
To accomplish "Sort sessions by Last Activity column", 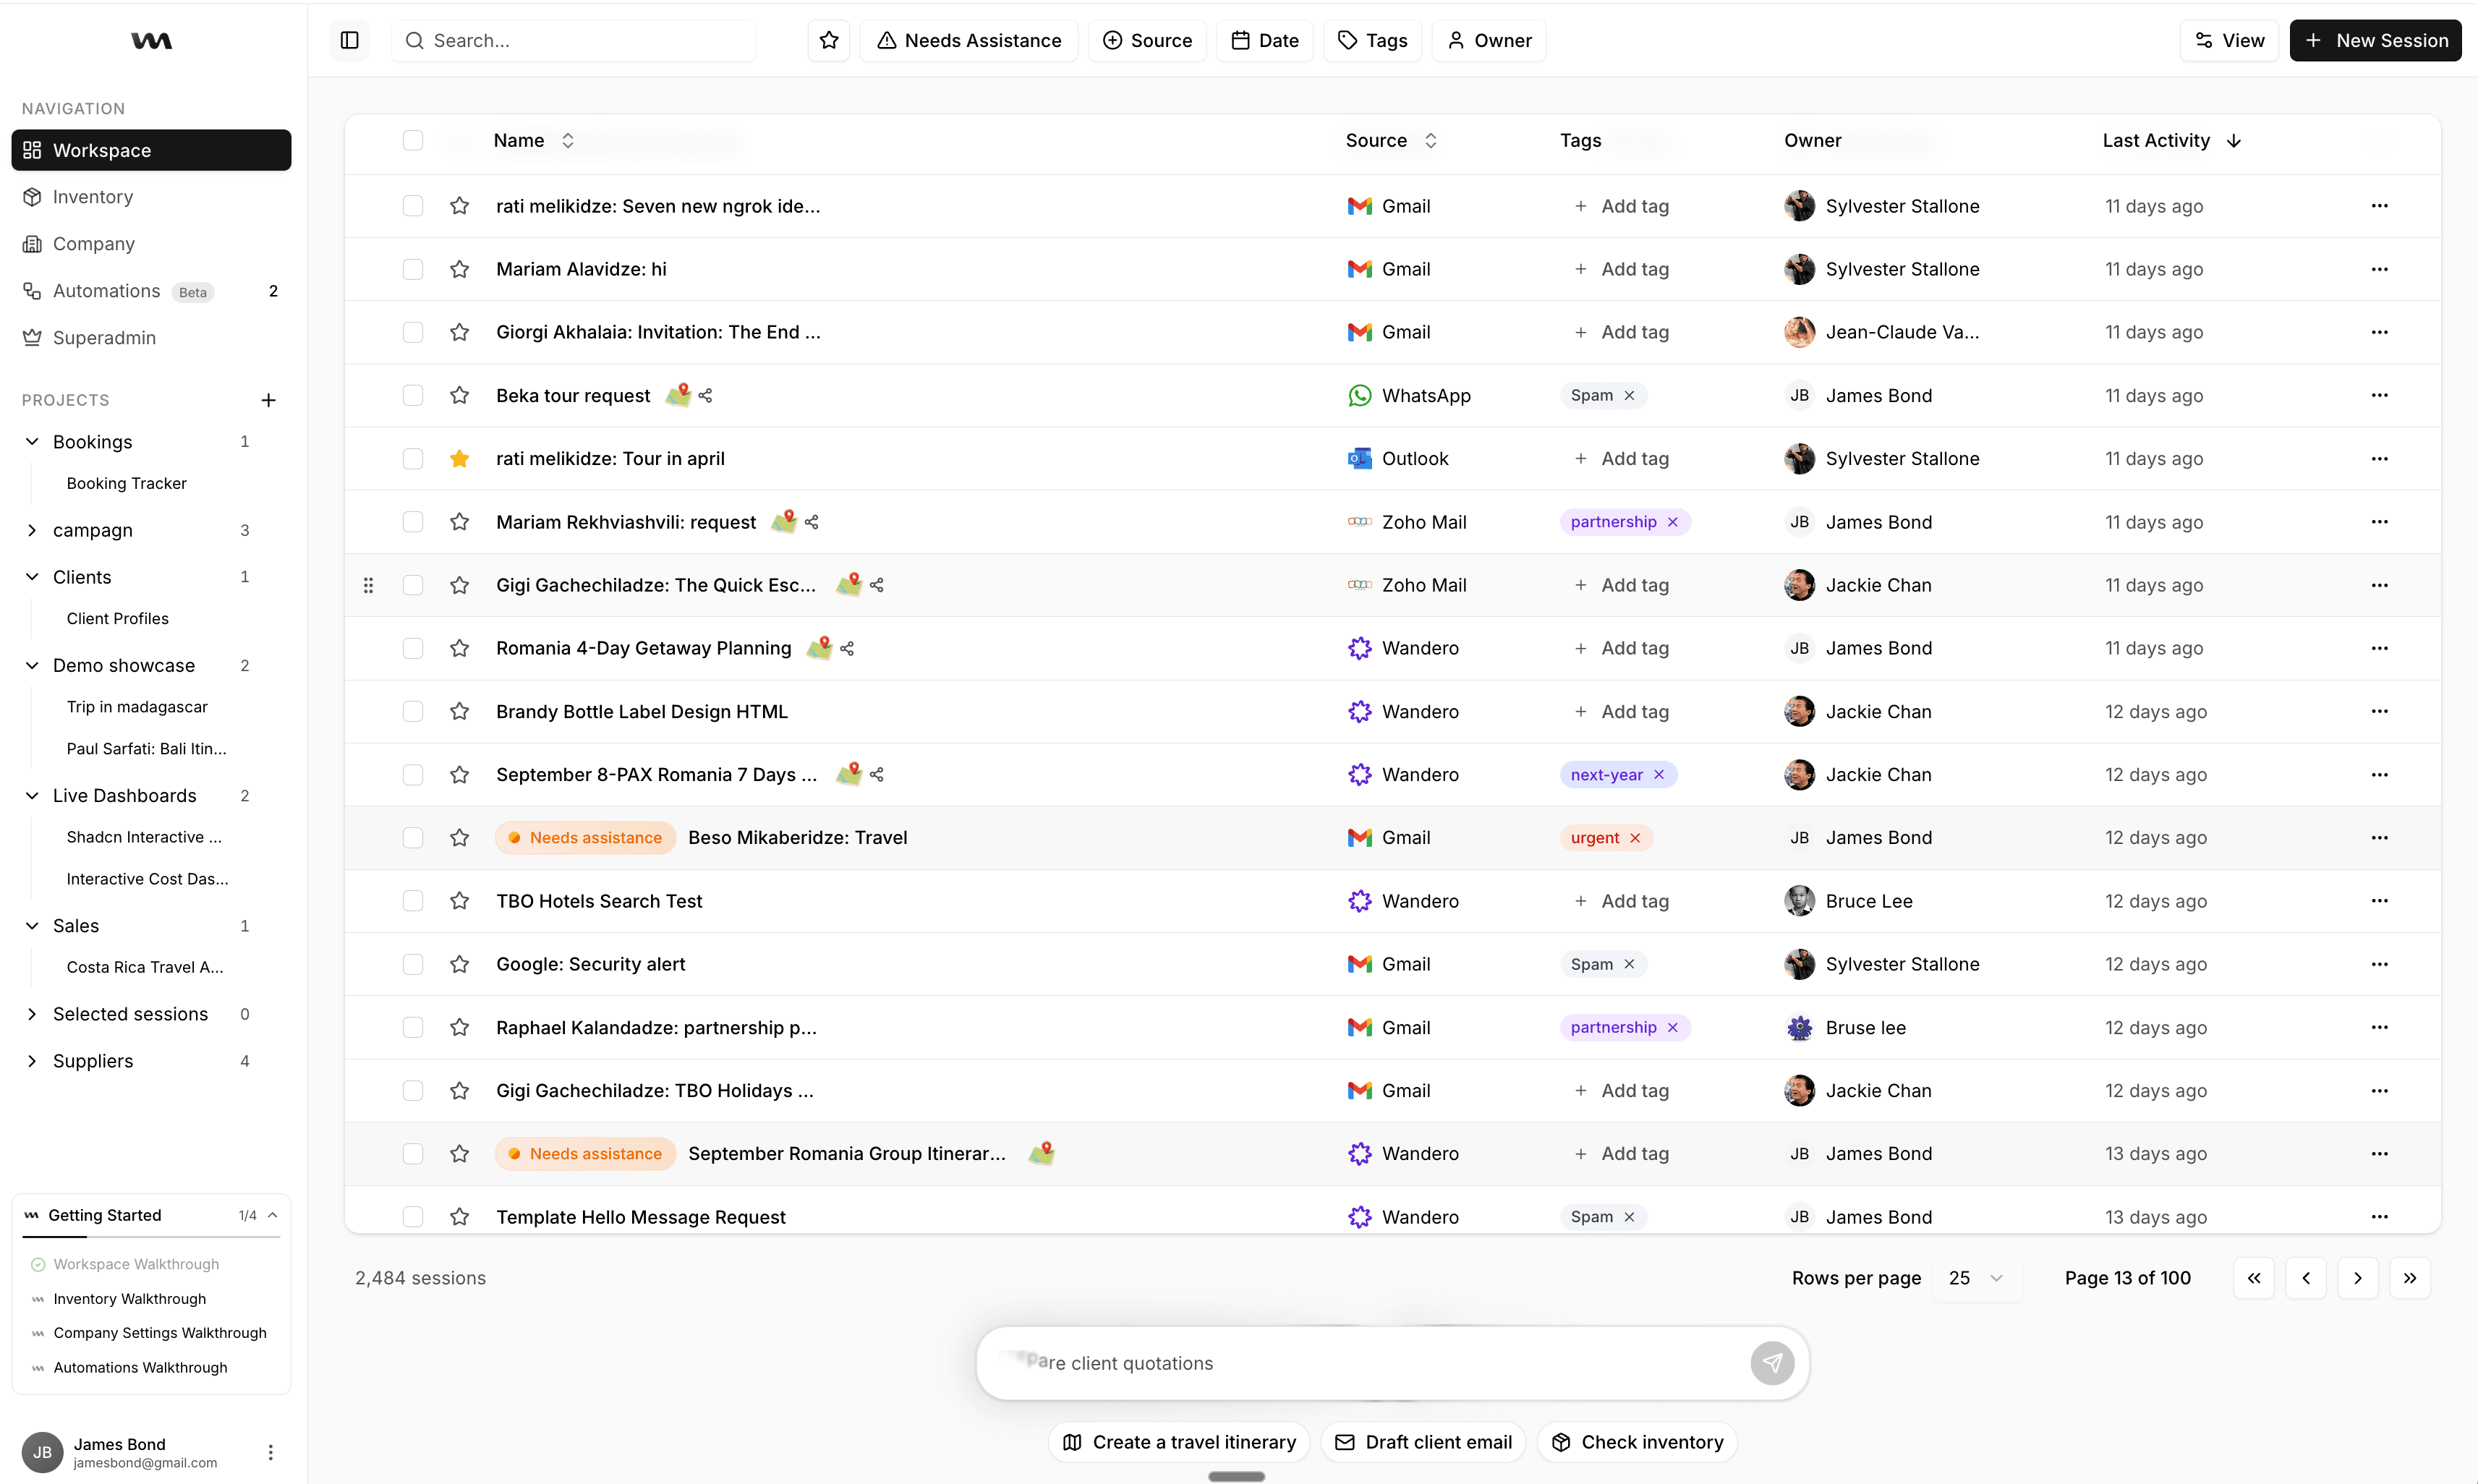I will 2171,141.
